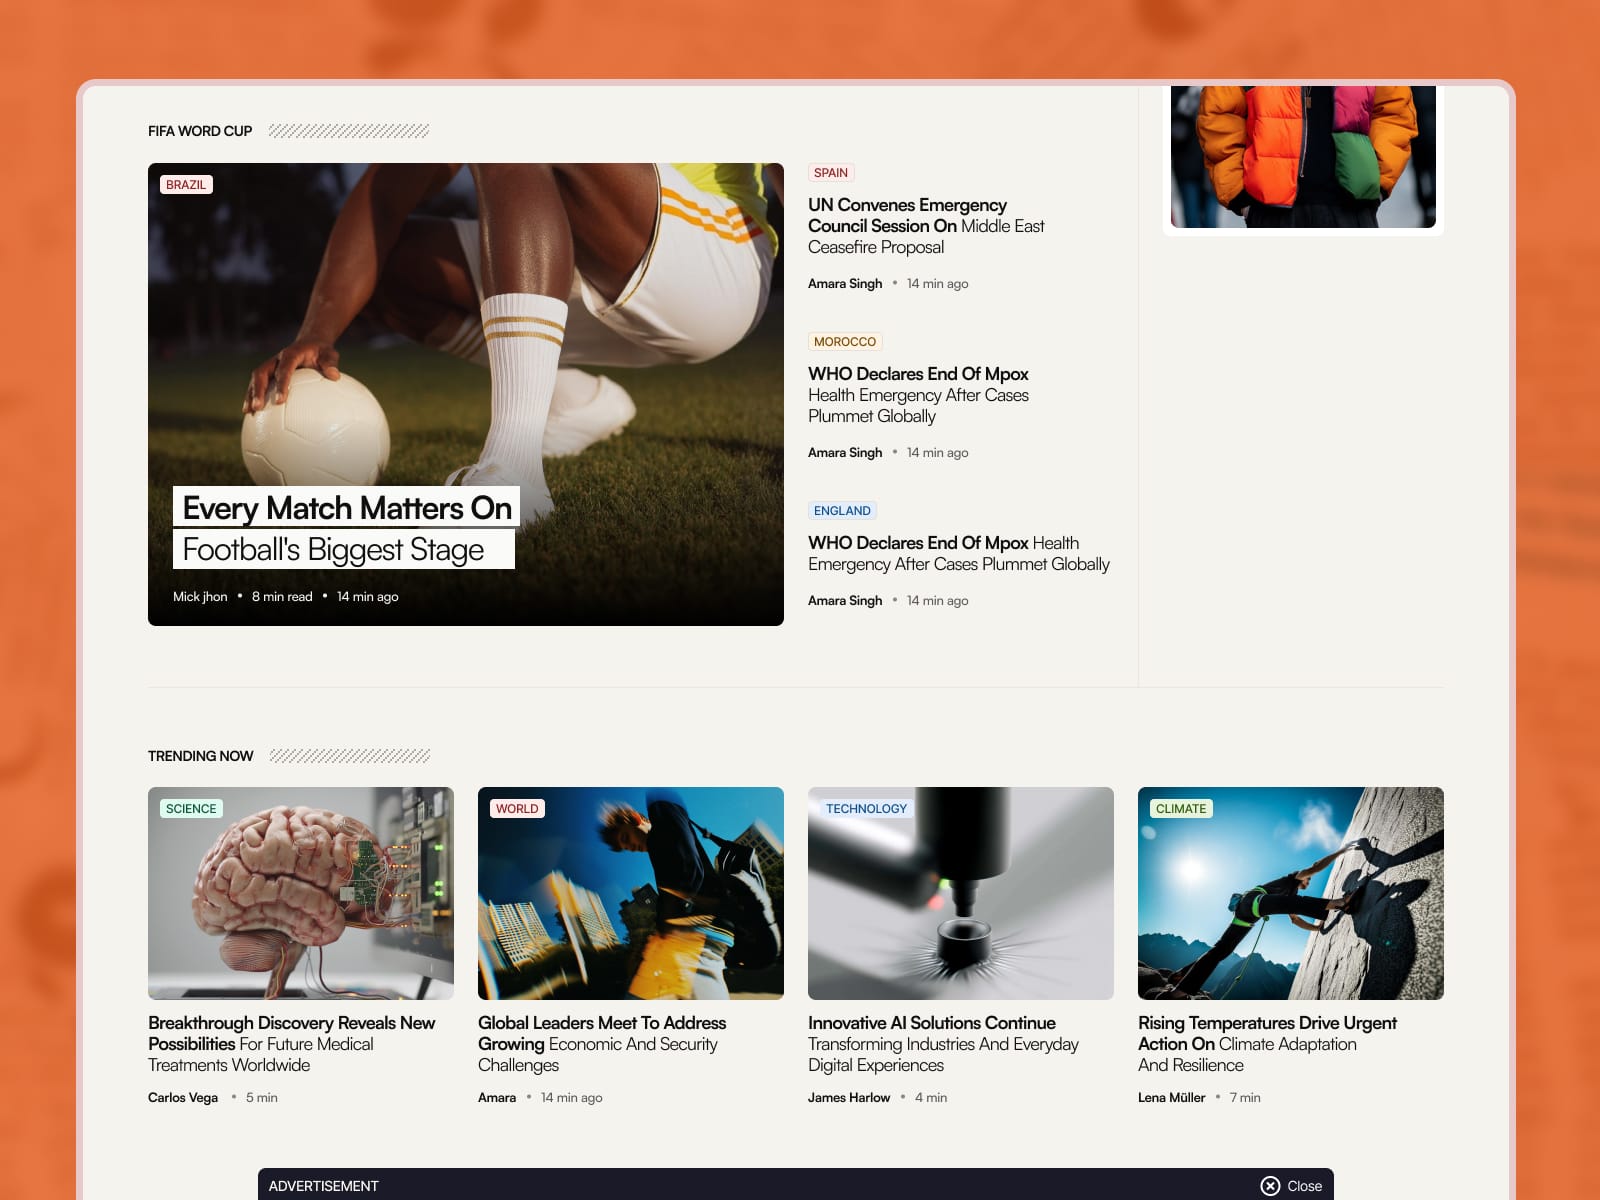Read Innovative AI Solutions Continue article
1600x1200 pixels.
[x=943, y=1044]
